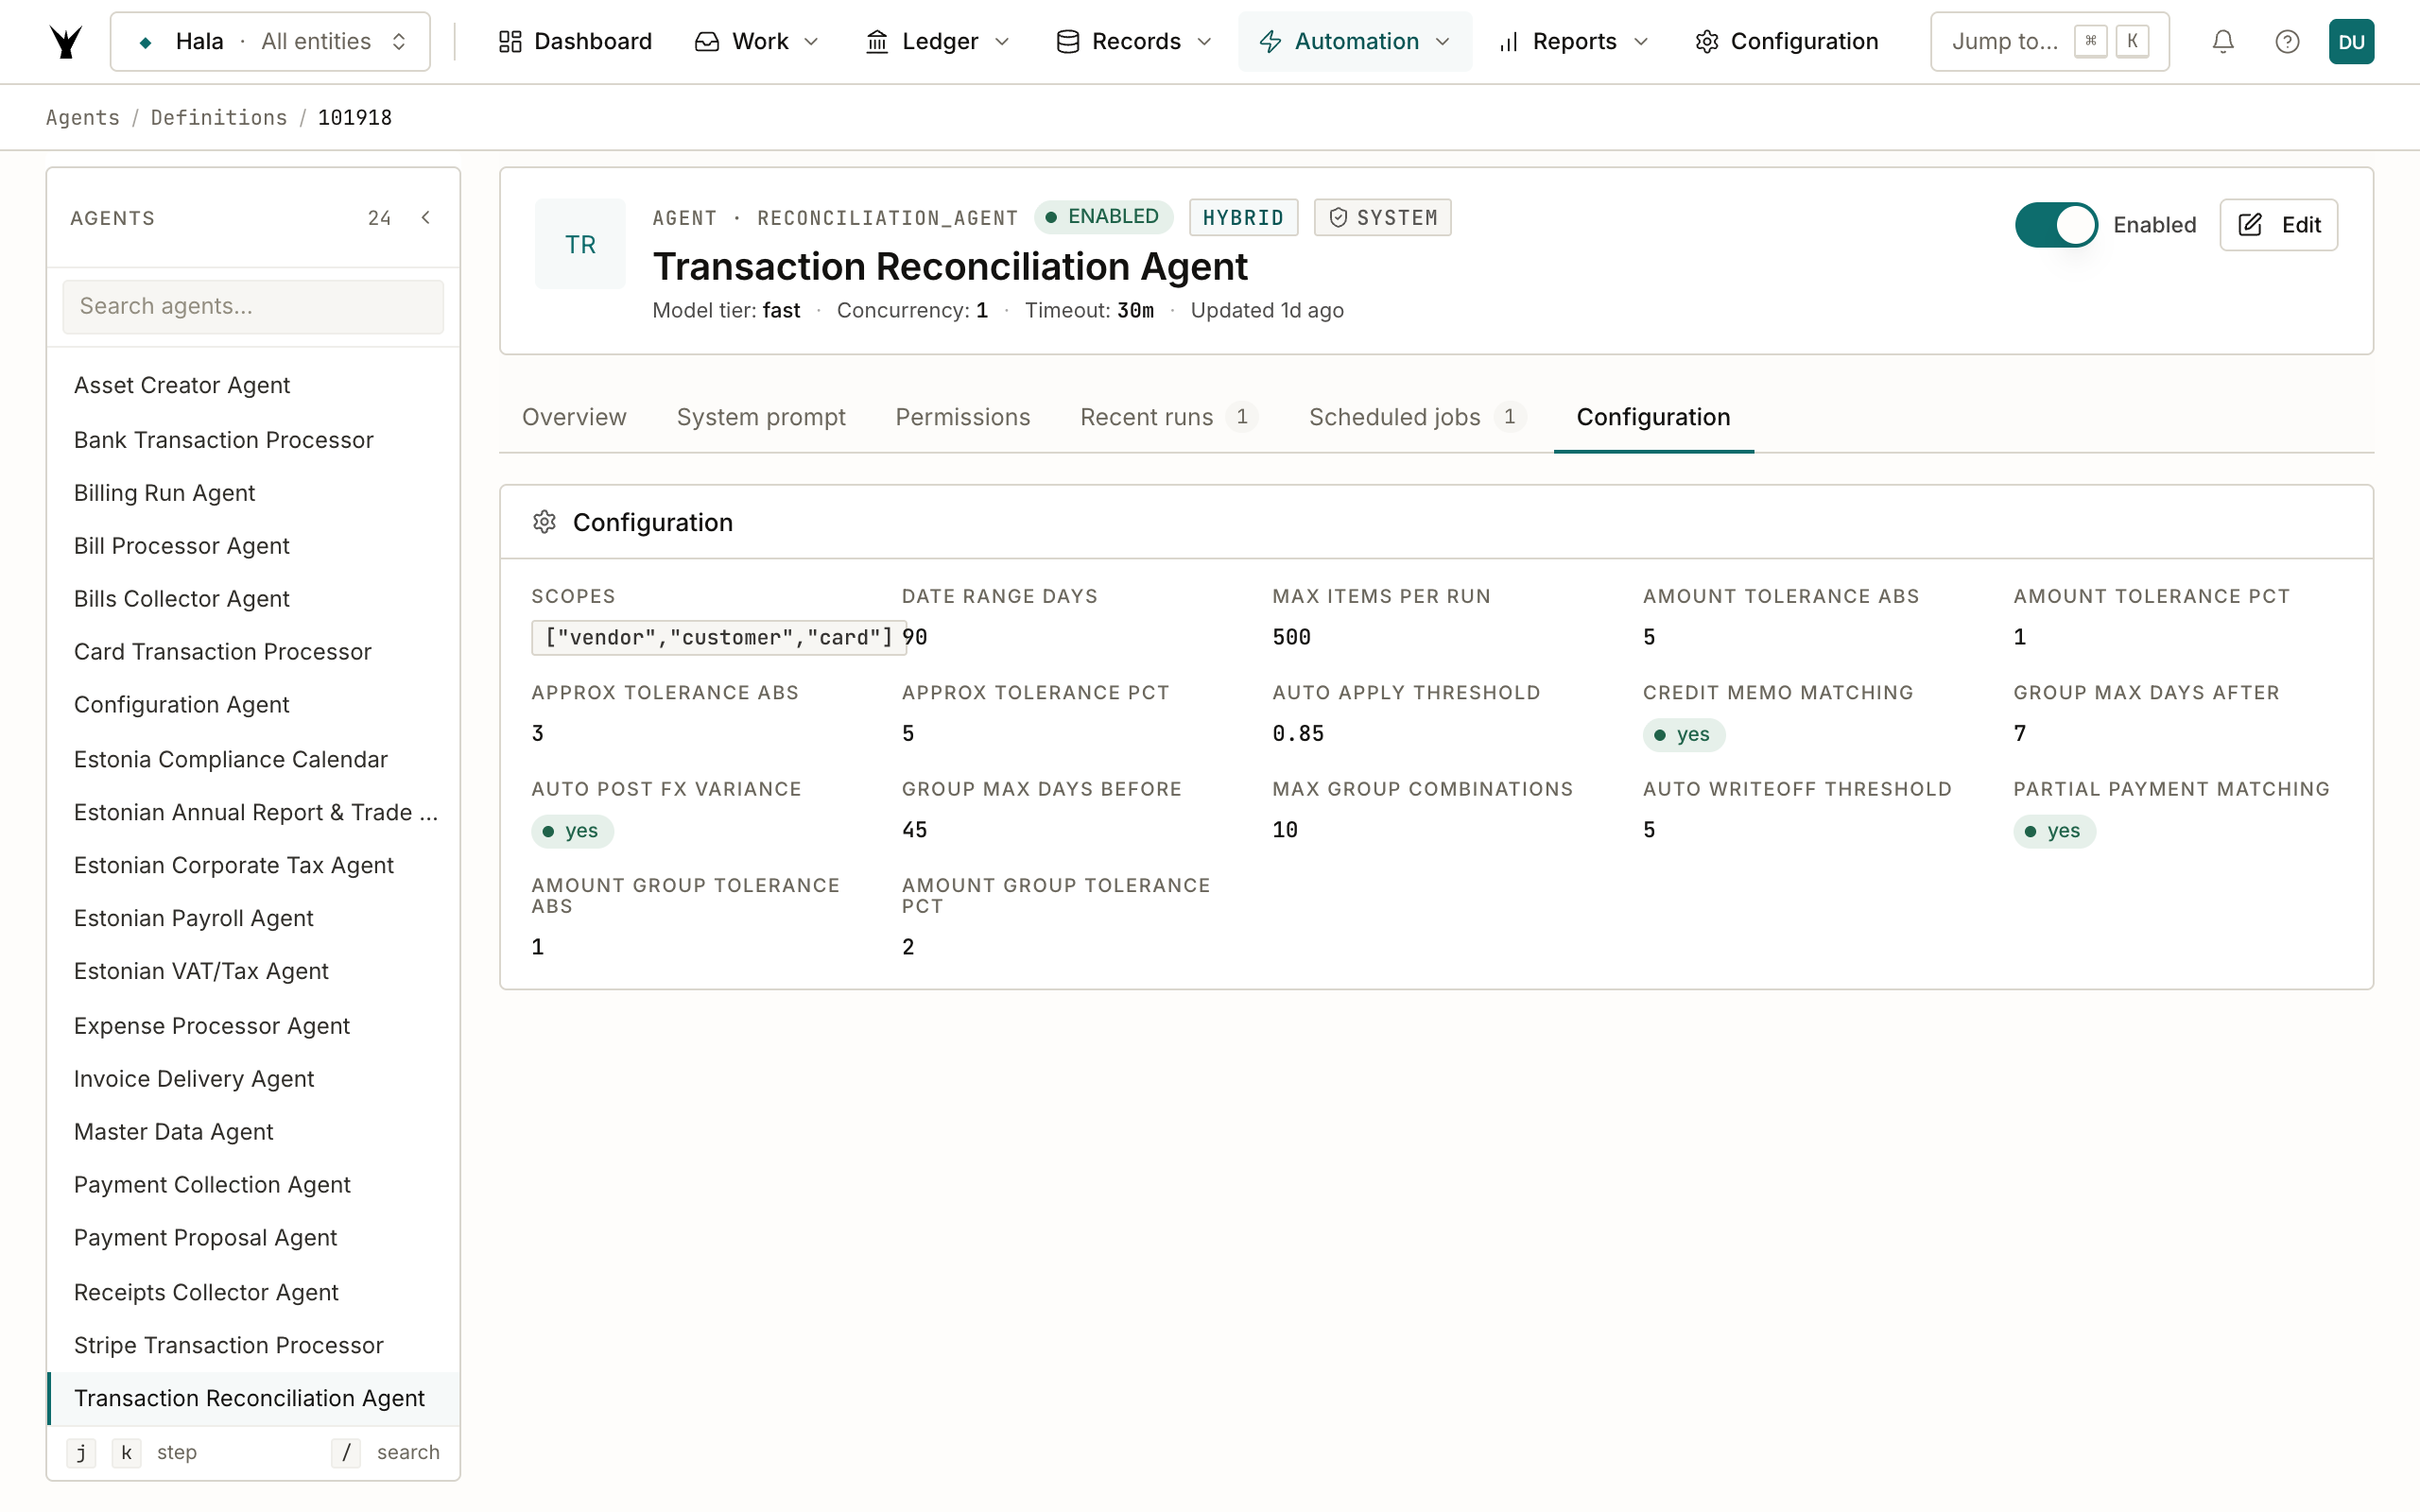Expand the Automation menu
2420x1512 pixels.
click(1354, 41)
